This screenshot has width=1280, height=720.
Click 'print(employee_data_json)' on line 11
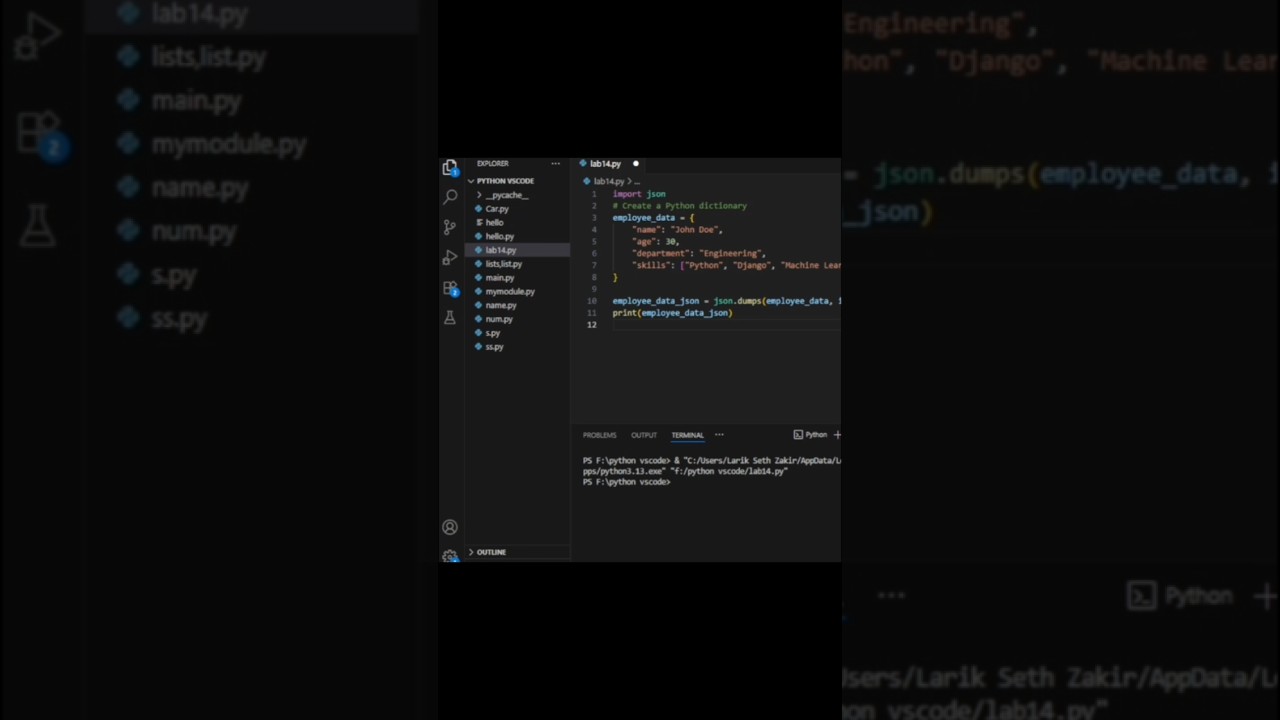point(672,313)
